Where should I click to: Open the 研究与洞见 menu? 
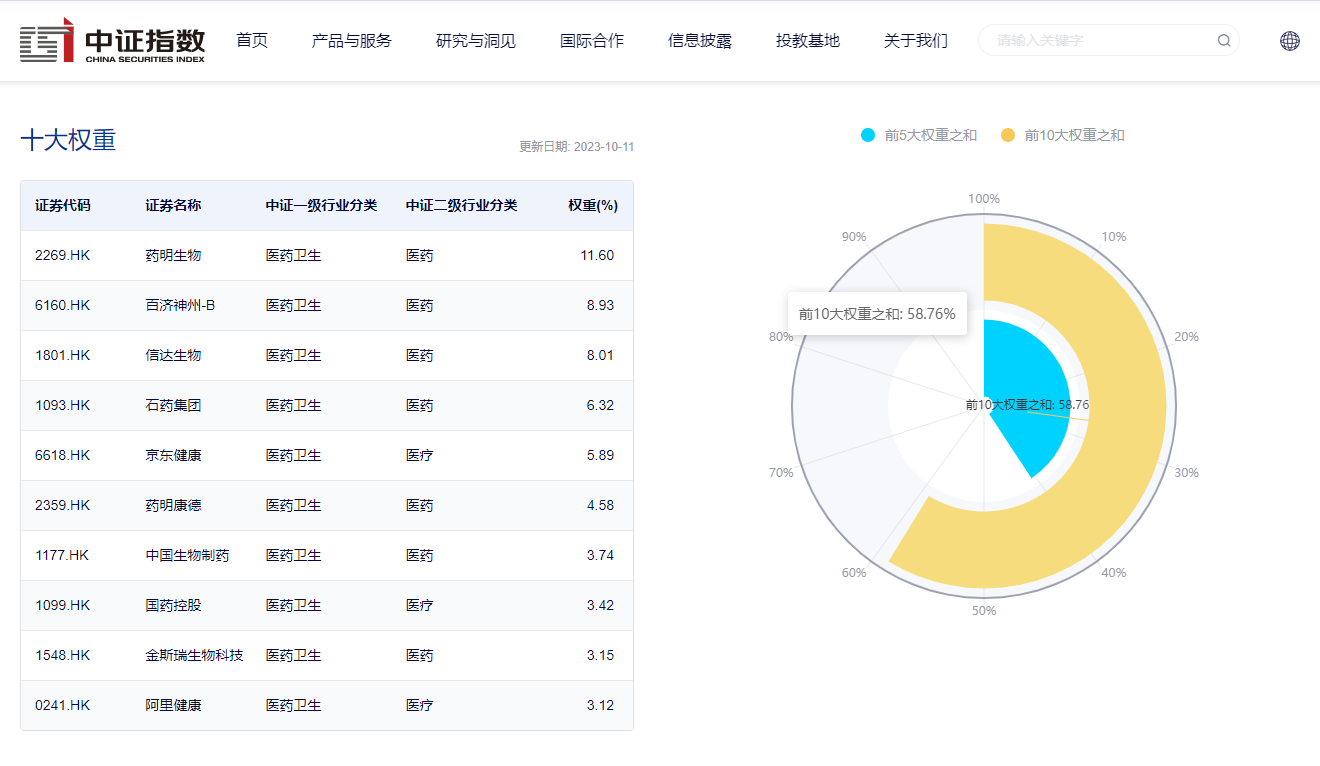(476, 41)
